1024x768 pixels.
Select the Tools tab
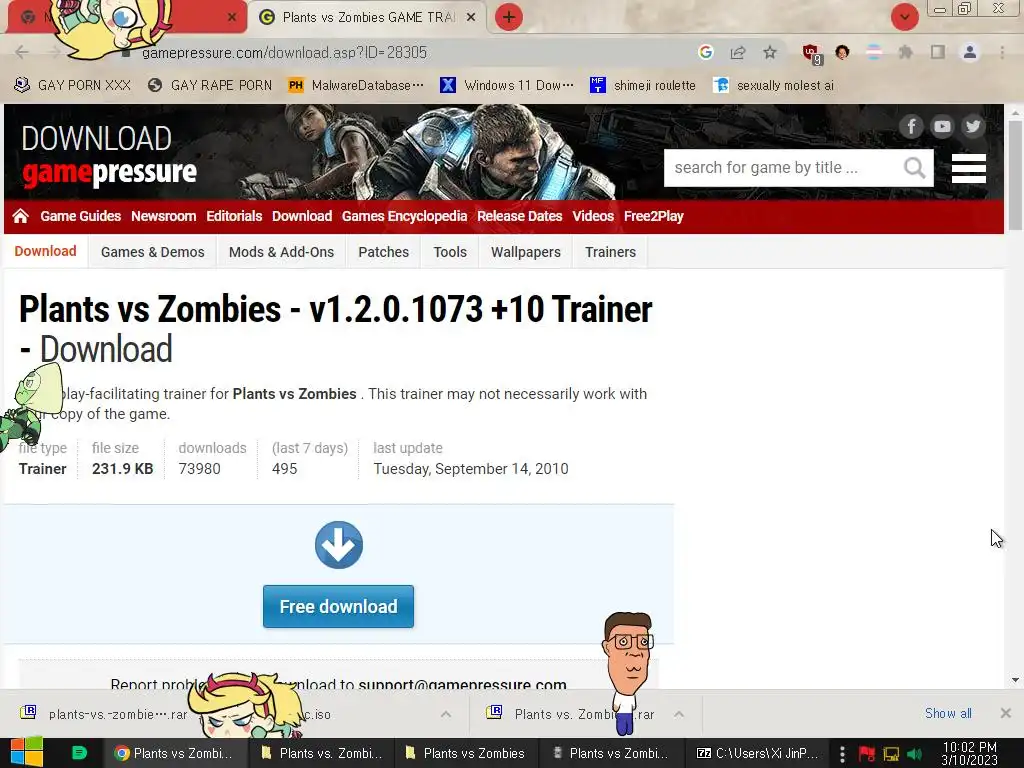click(x=450, y=252)
